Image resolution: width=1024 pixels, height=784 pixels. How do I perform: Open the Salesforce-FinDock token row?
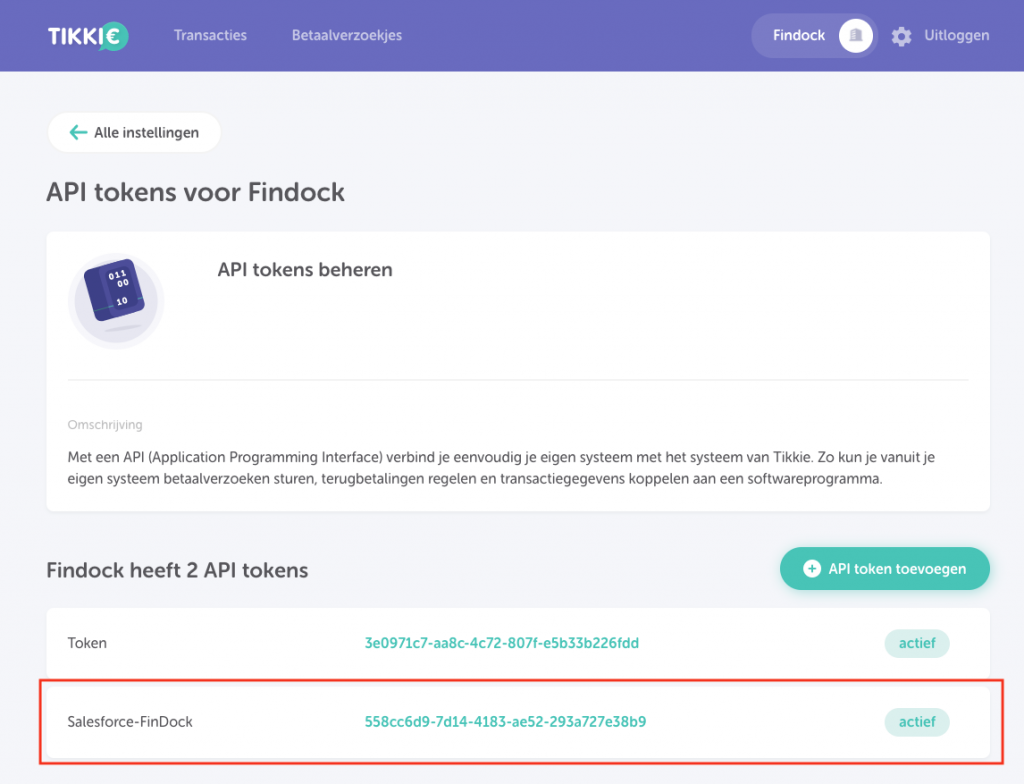pyautogui.click(x=130, y=721)
